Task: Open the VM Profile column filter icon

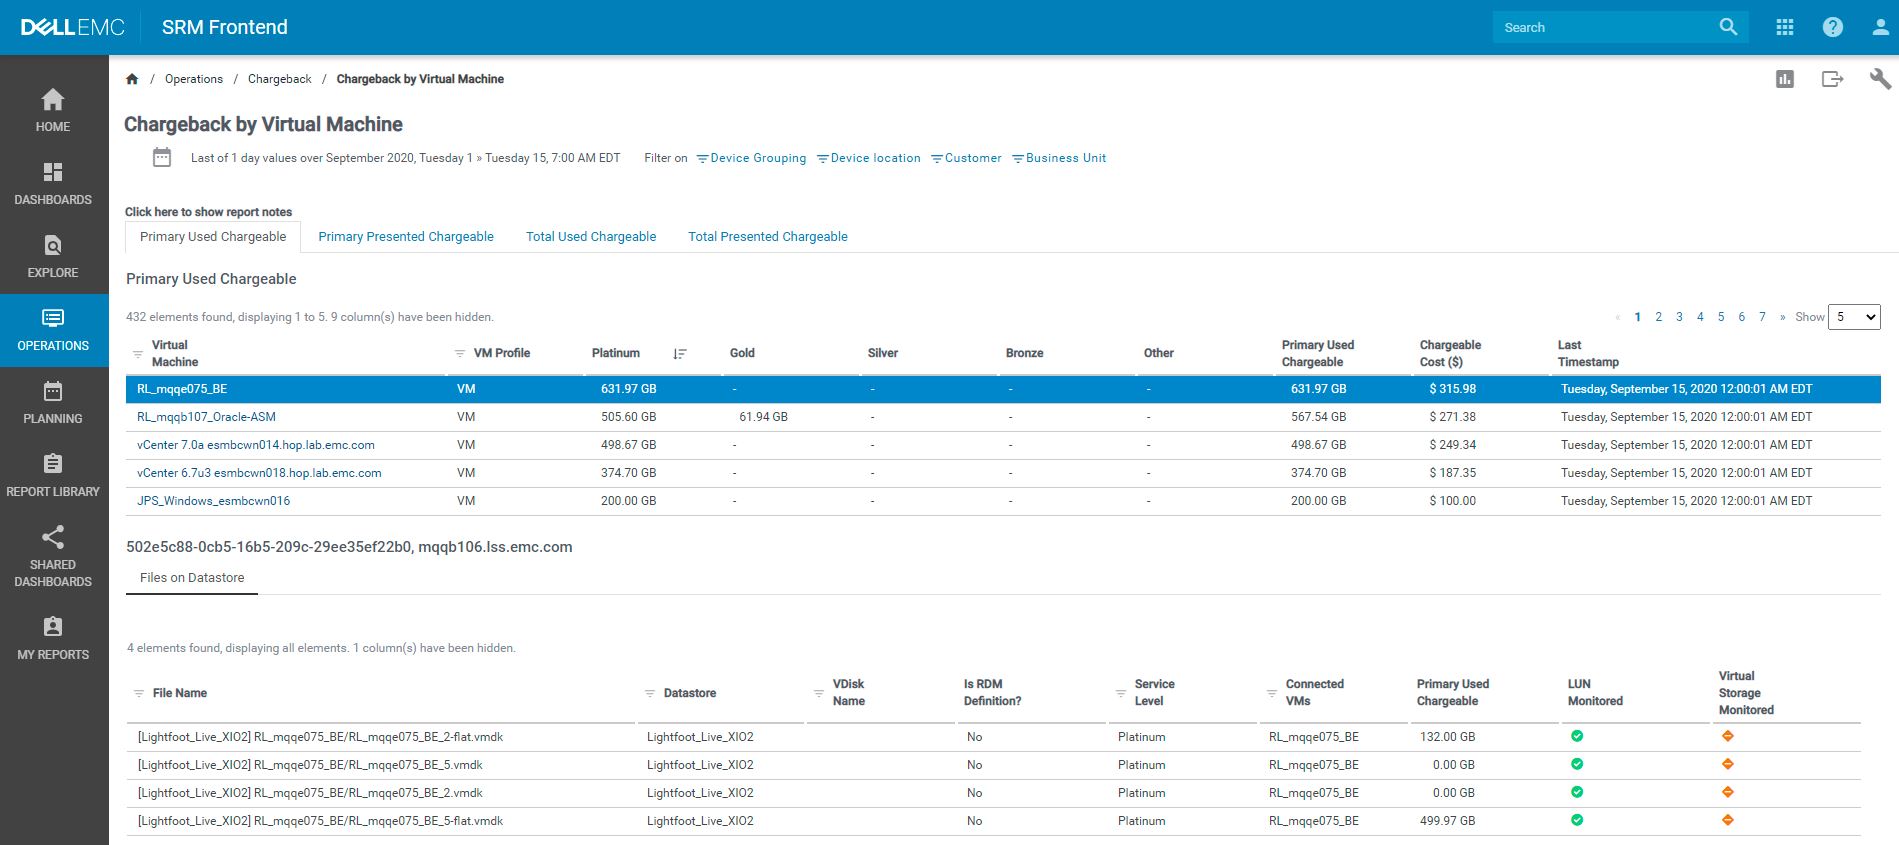Action: click(460, 353)
